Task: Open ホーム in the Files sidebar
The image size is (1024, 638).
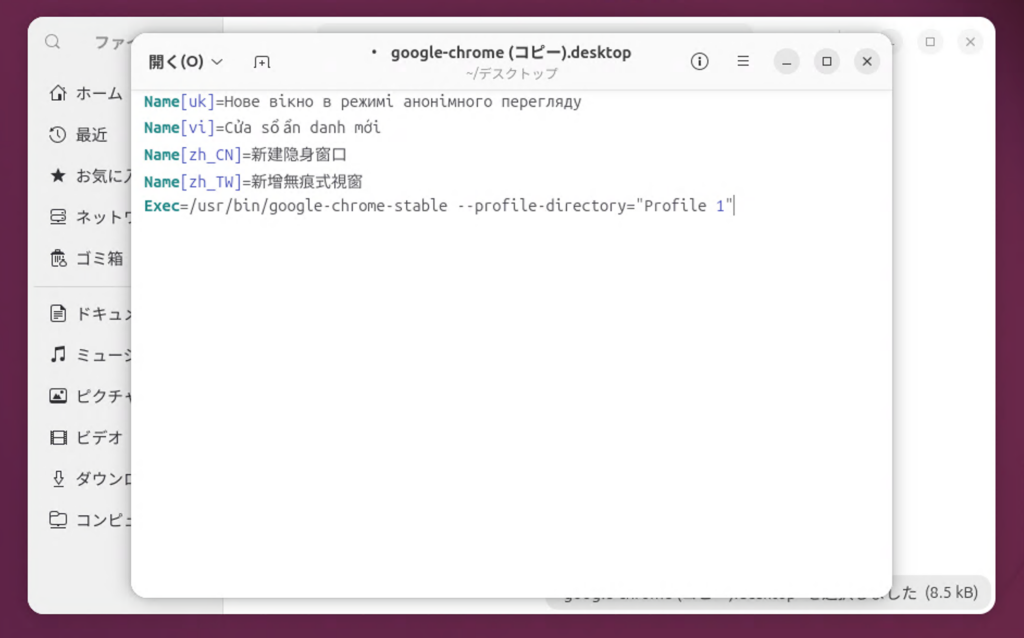Action: click(88, 93)
